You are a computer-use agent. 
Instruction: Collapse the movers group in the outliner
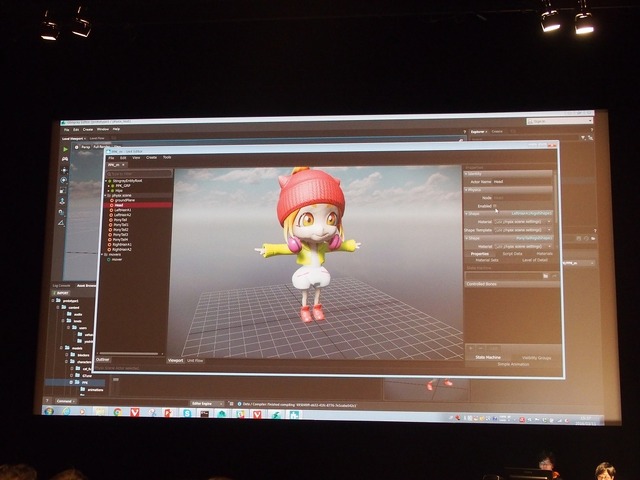tap(102, 255)
